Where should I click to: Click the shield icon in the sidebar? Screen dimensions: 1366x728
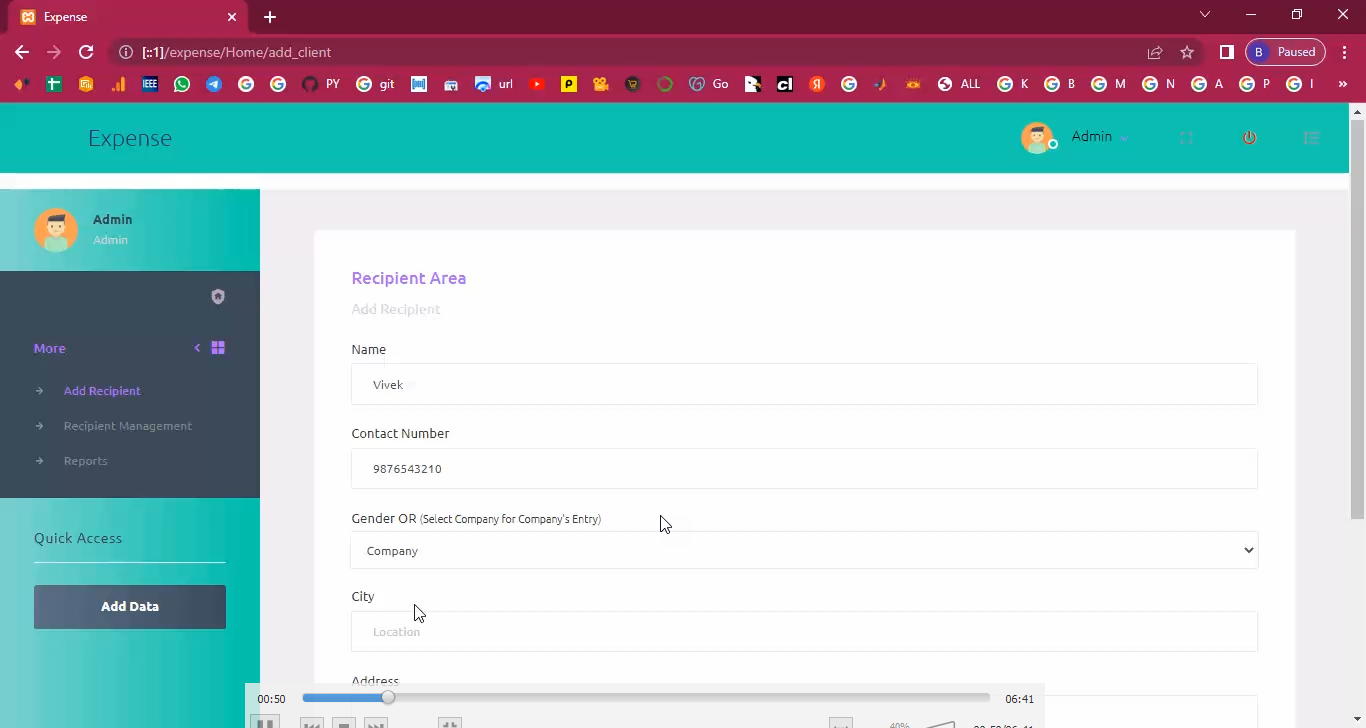click(218, 297)
